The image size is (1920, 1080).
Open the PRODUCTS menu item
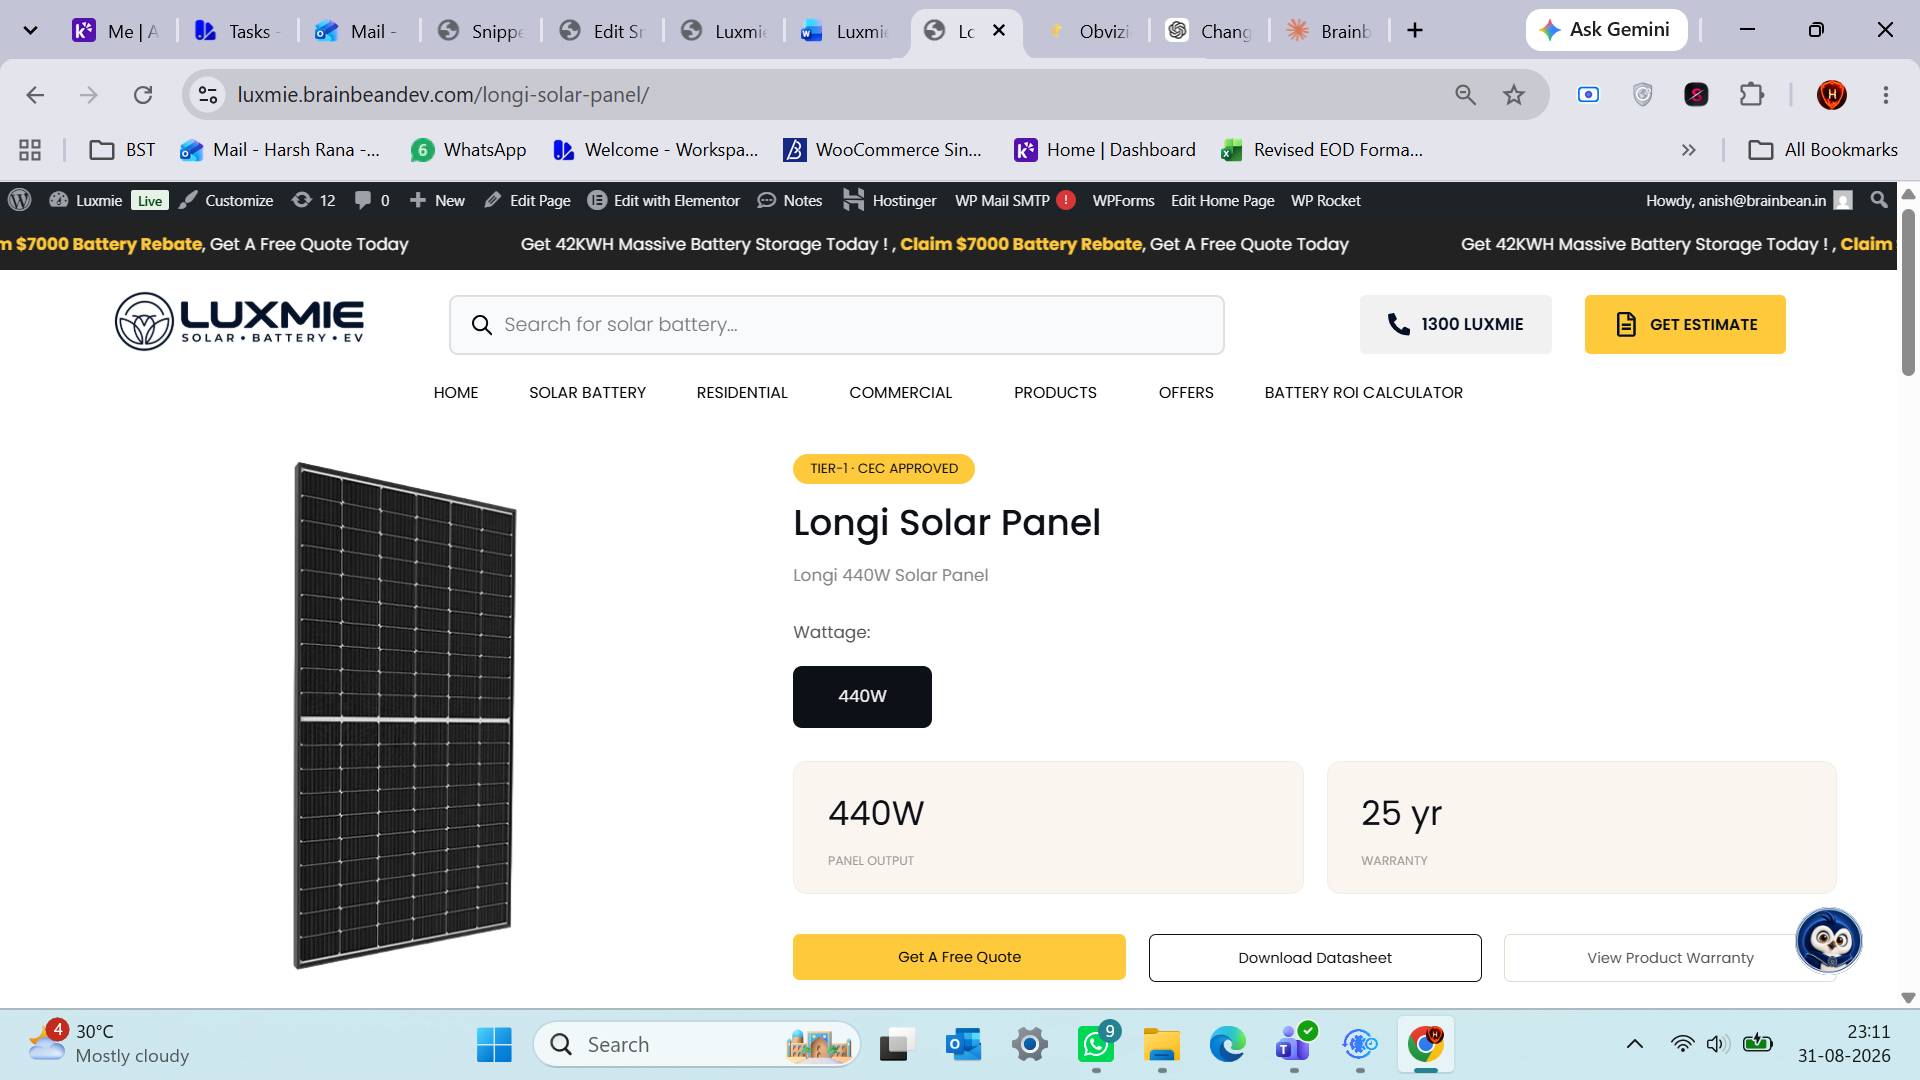pos(1055,392)
